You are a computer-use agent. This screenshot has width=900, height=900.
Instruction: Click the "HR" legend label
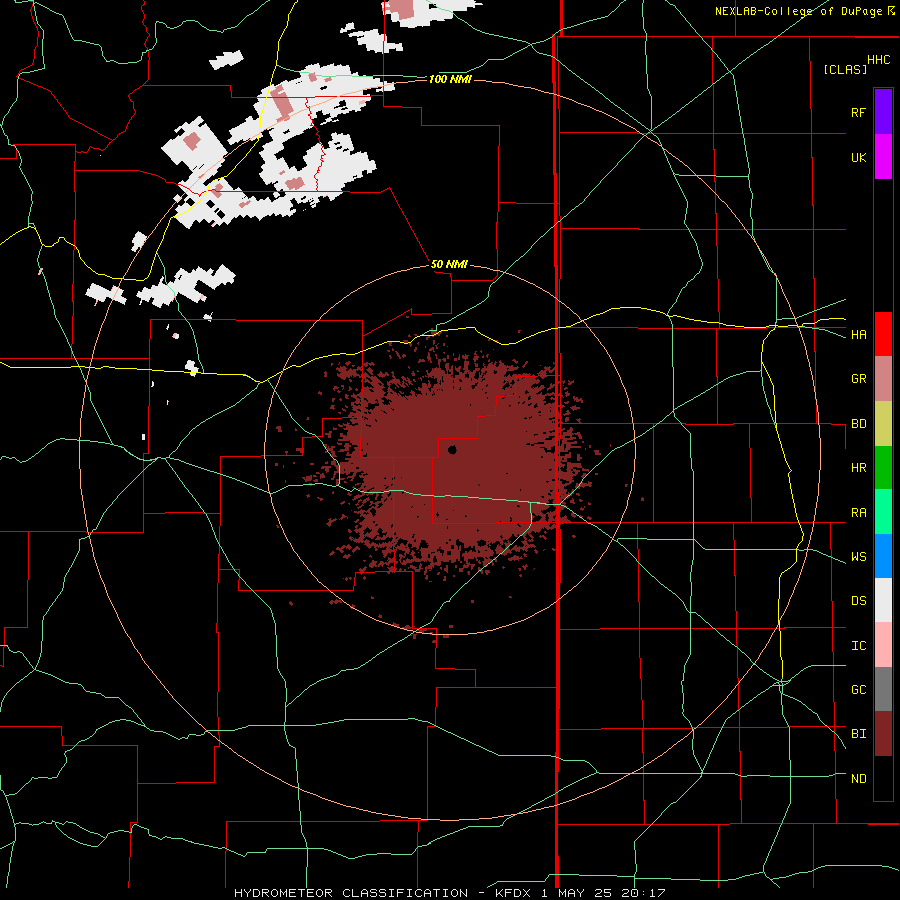pos(858,468)
